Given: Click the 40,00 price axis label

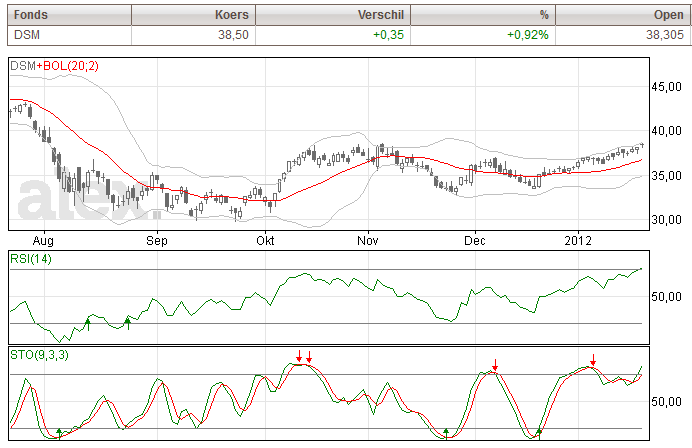Looking at the screenshot, I should pyautogui.click(x=666, y=131).
